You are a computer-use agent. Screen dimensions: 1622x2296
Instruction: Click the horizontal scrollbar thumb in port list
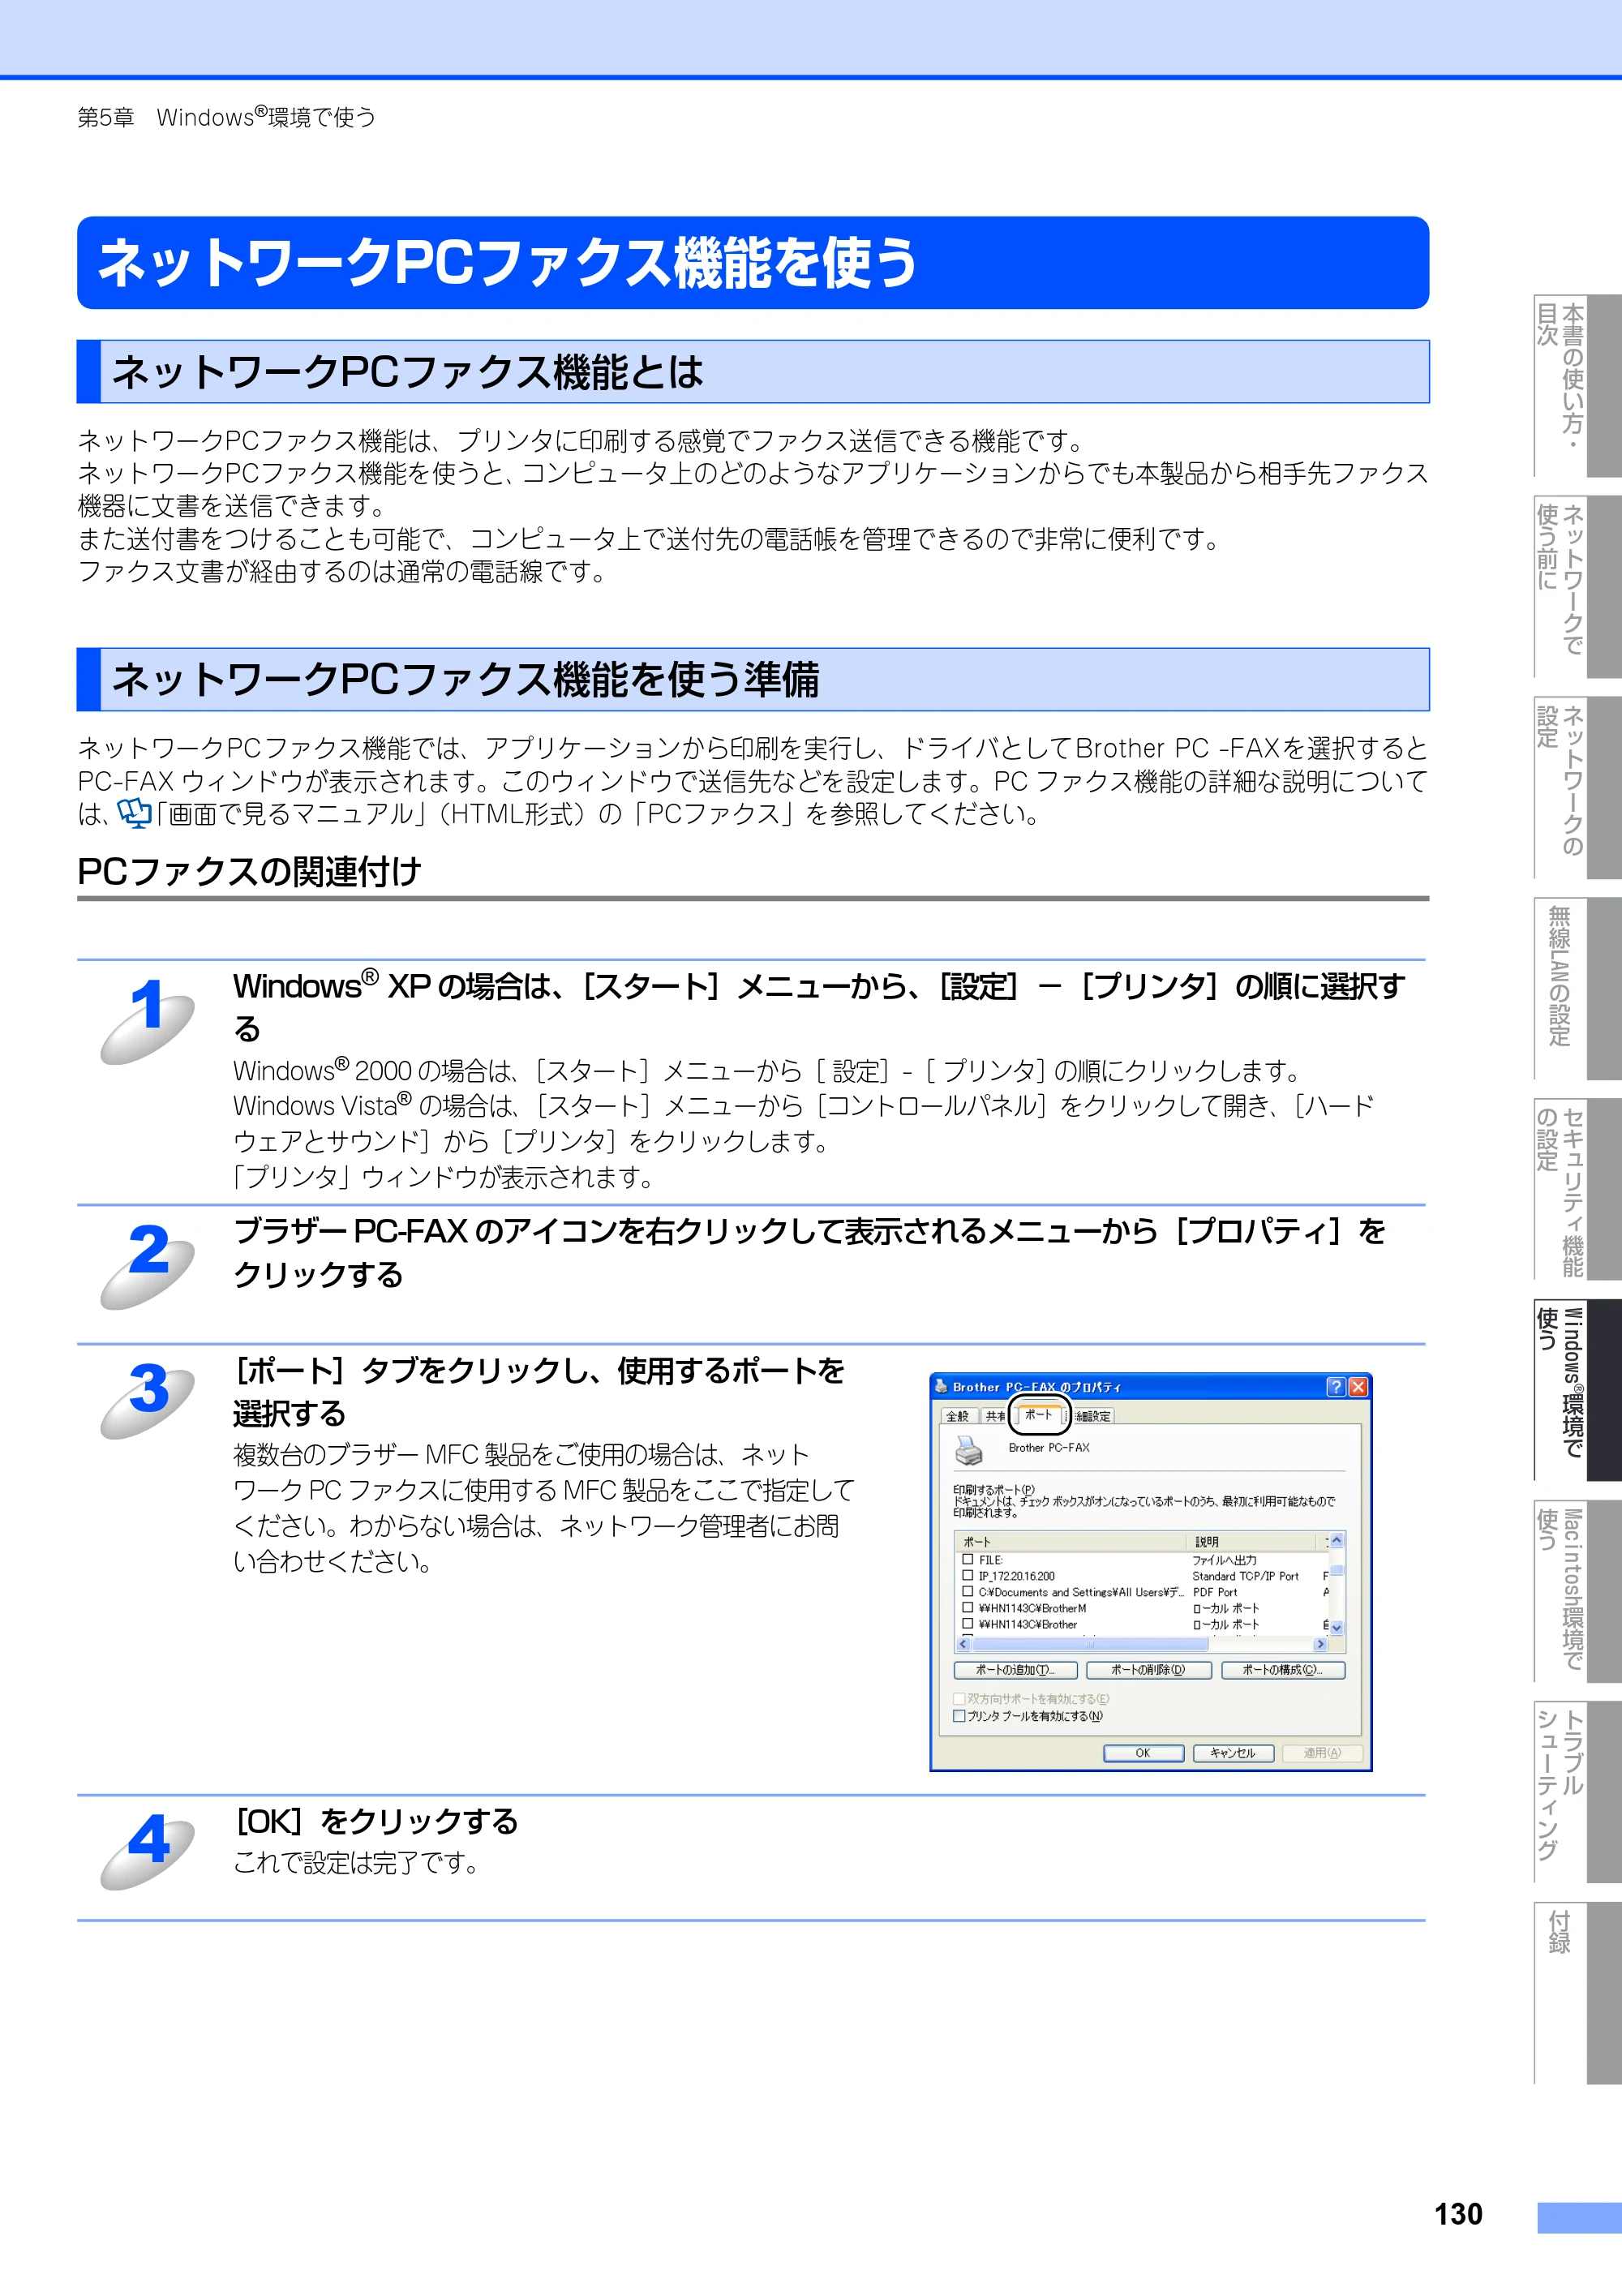point(1090,1644)
